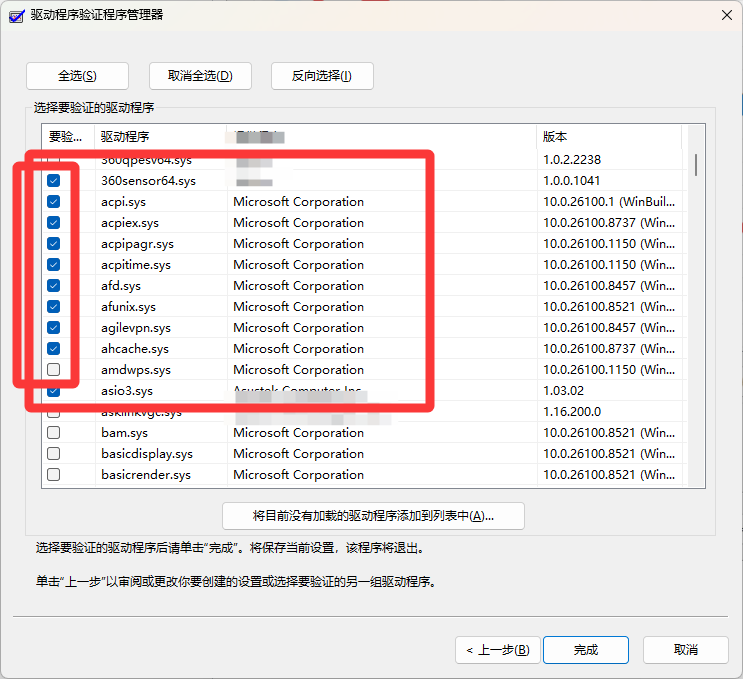Click Microsoft Corporation in bam.sys row
Screen dimensions: 743x679
299,433
